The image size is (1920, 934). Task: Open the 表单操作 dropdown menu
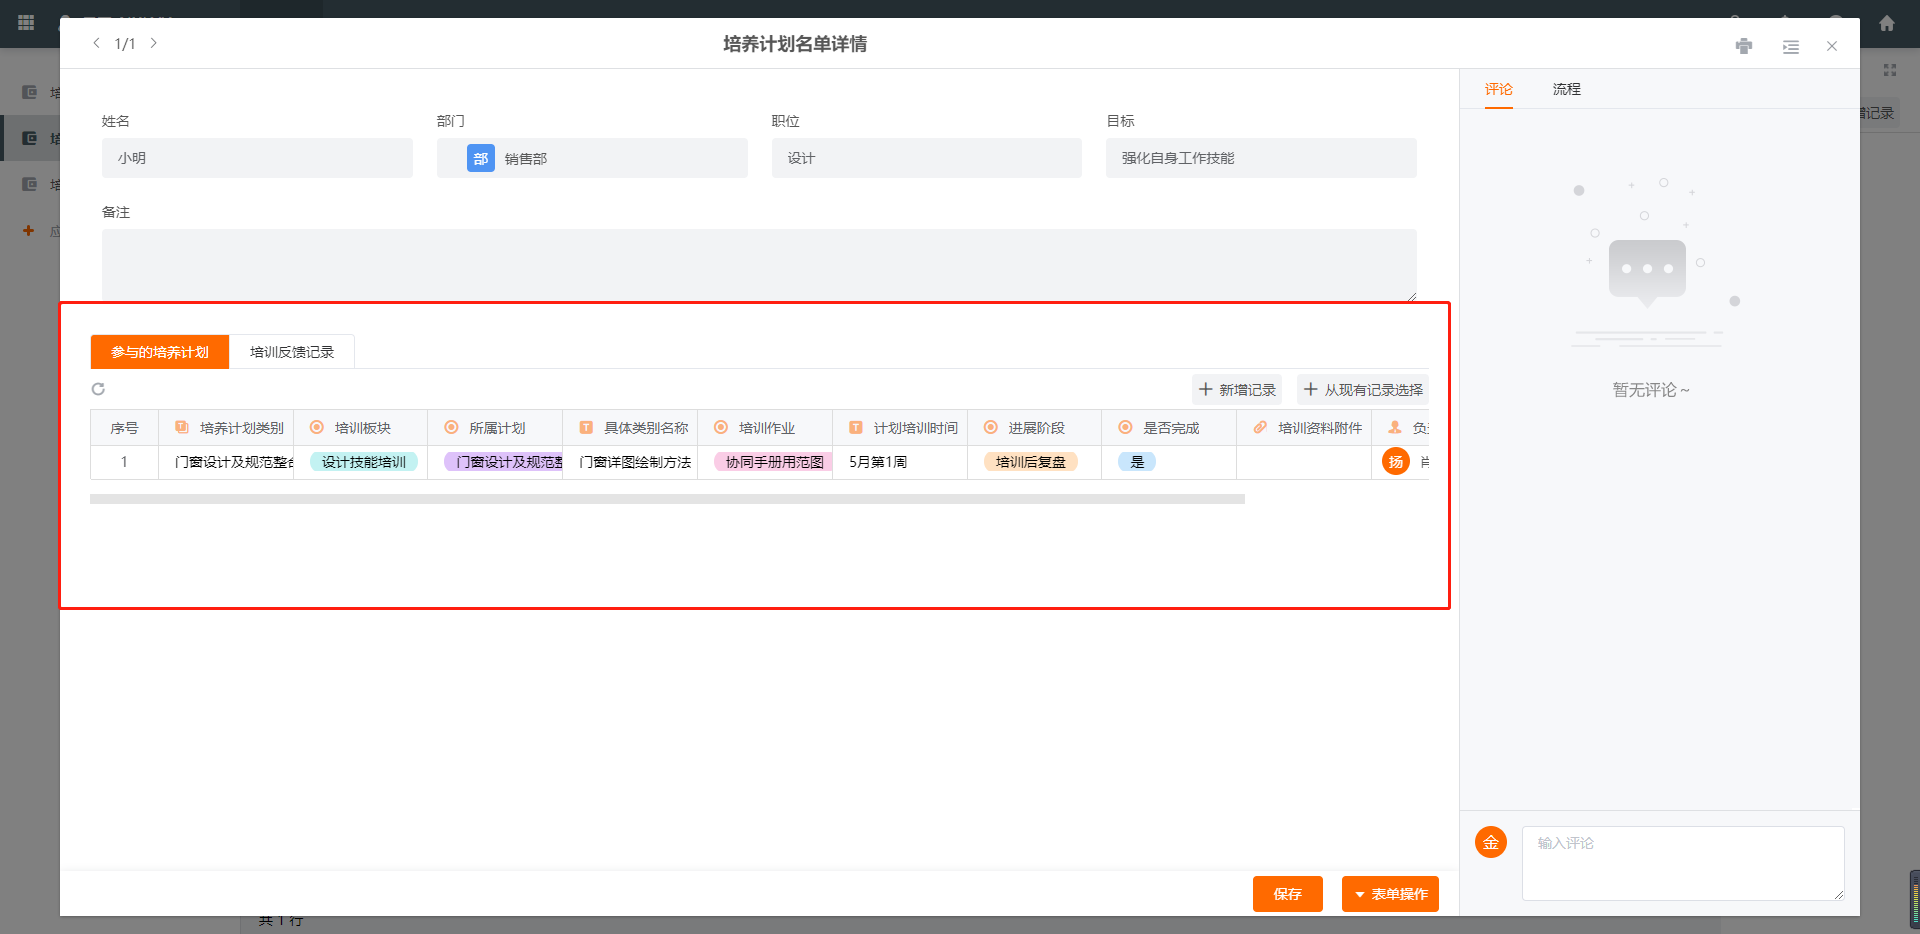(1390, 894)
